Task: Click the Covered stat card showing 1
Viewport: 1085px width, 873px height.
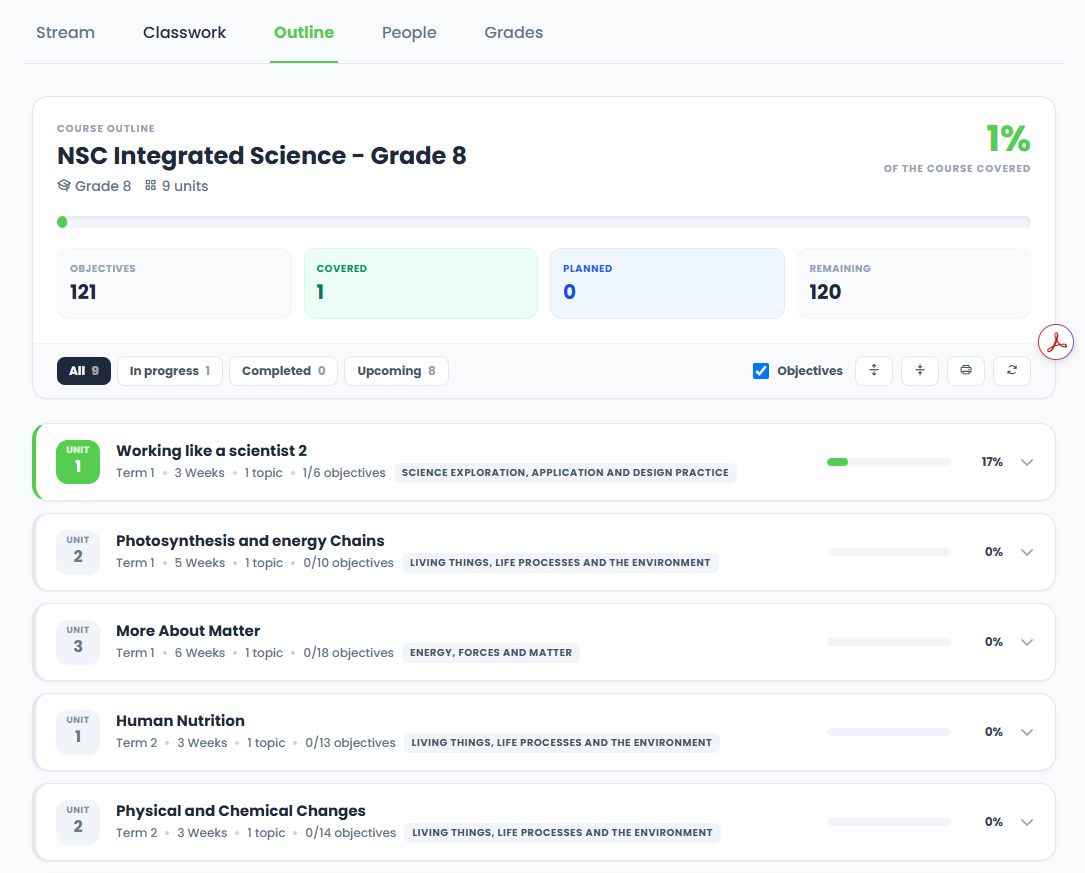Action: point(421,284)
